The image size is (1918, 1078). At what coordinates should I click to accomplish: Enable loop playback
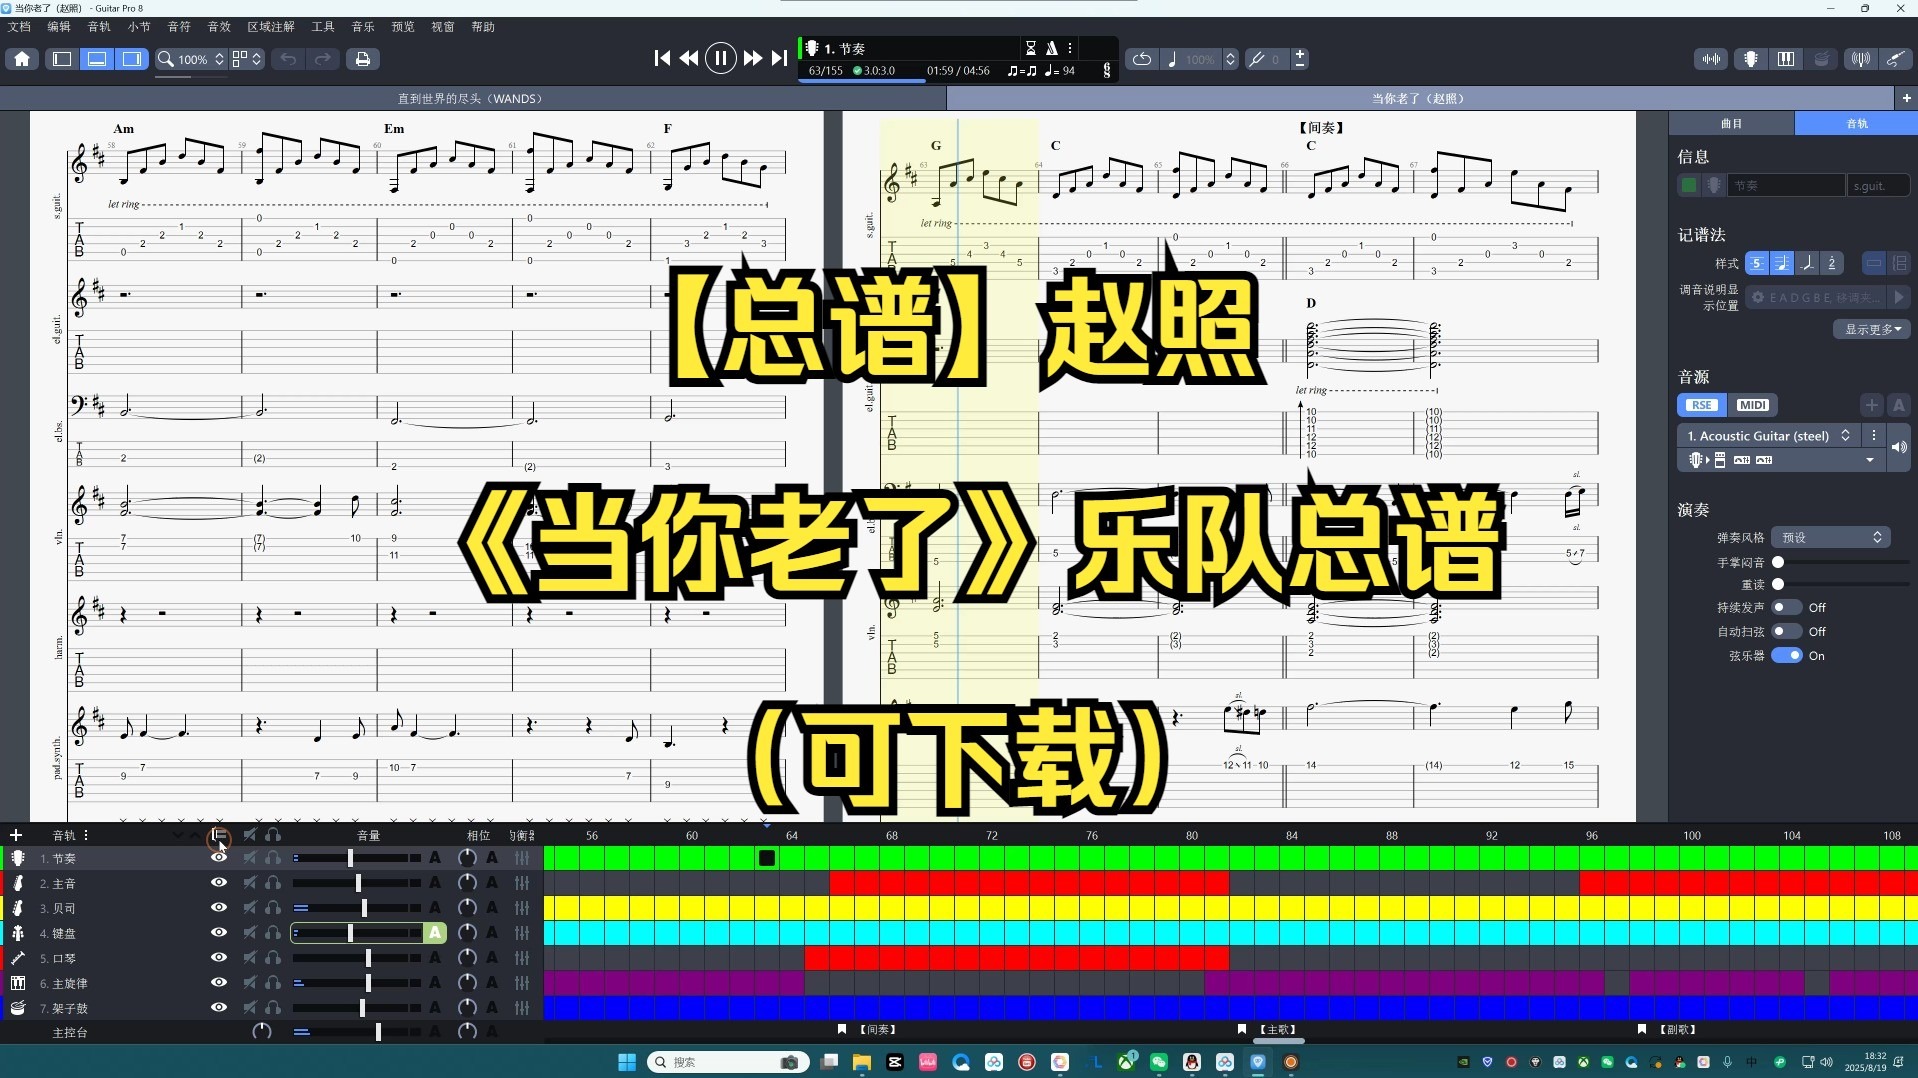1141,59
